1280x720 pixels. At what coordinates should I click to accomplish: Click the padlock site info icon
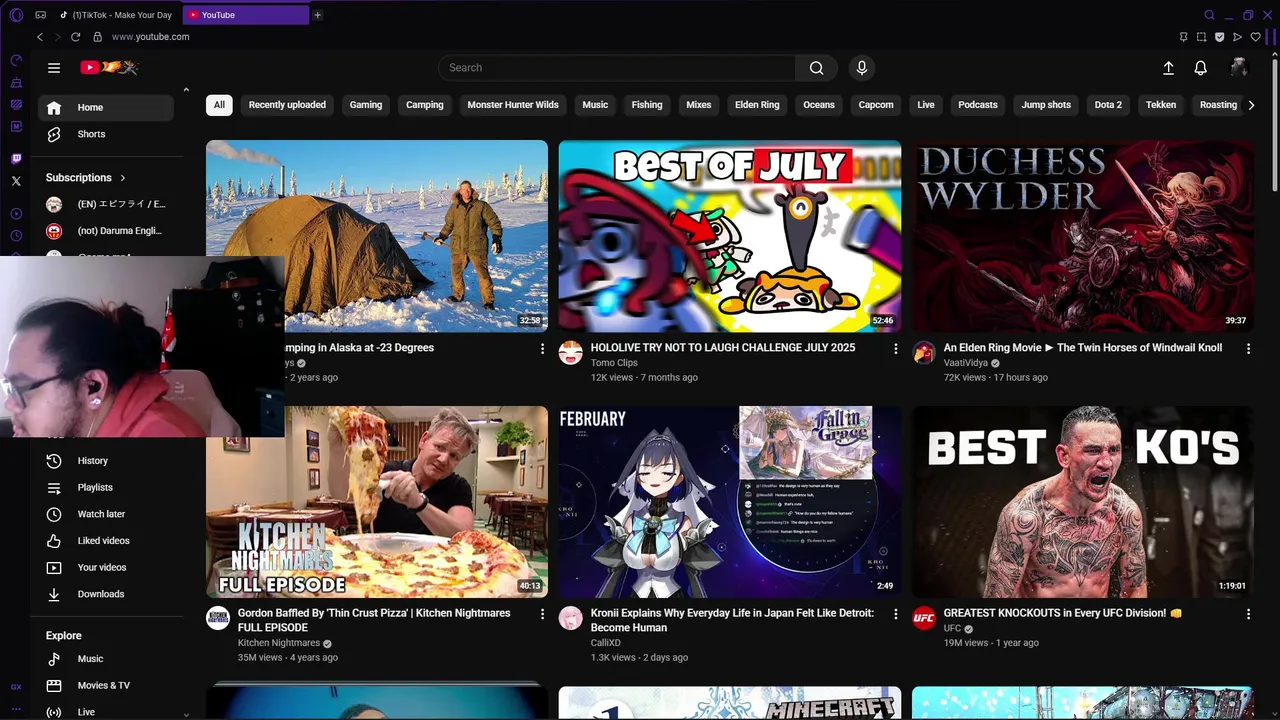(x=97, y=37)
